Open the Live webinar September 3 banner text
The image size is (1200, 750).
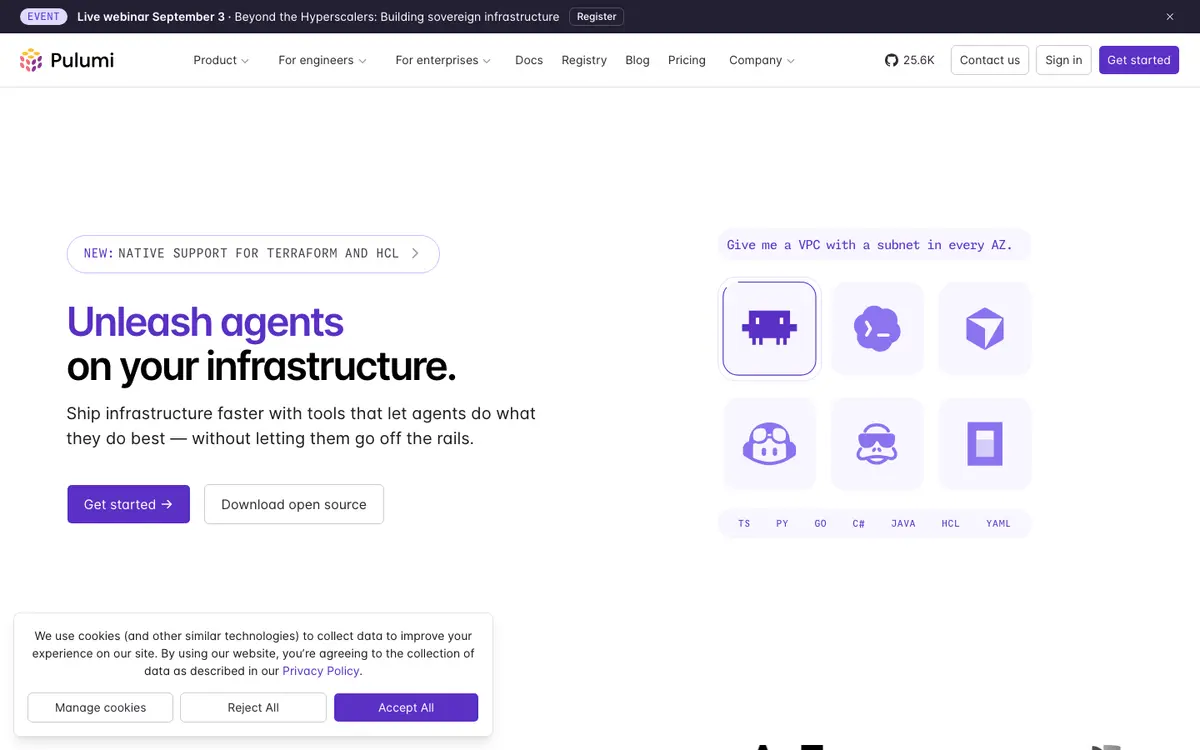(318, 17)
